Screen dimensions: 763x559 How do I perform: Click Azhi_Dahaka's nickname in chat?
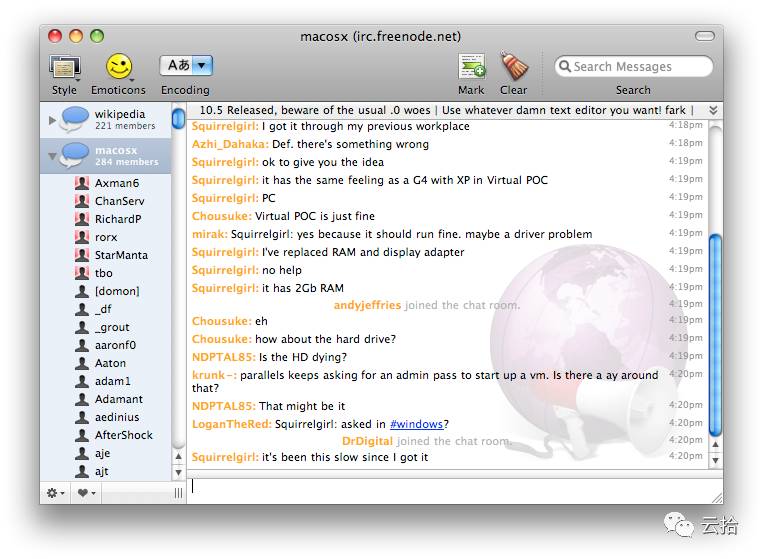point(230,144)
